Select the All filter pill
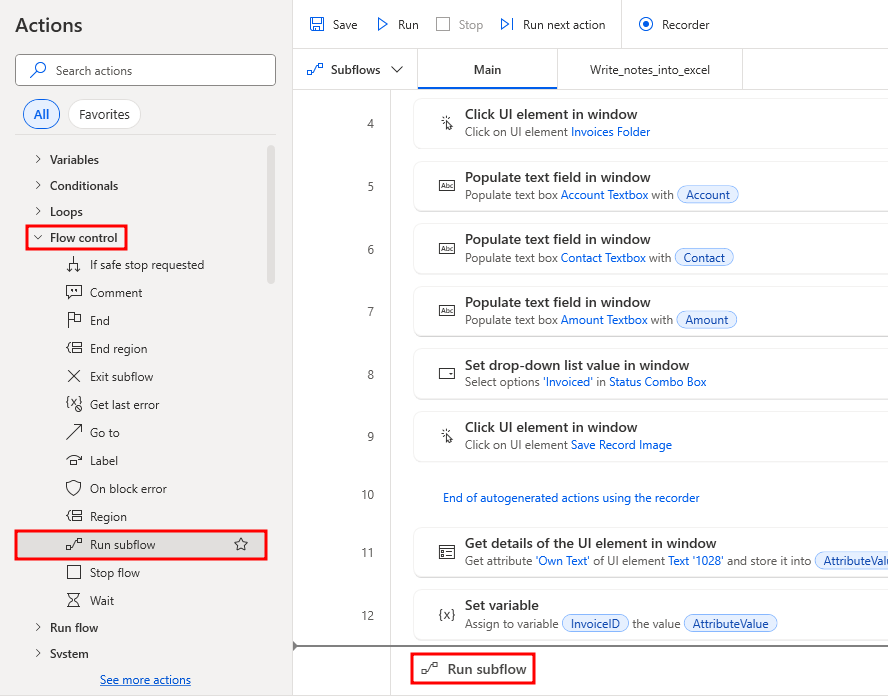 tap(41, 114)
